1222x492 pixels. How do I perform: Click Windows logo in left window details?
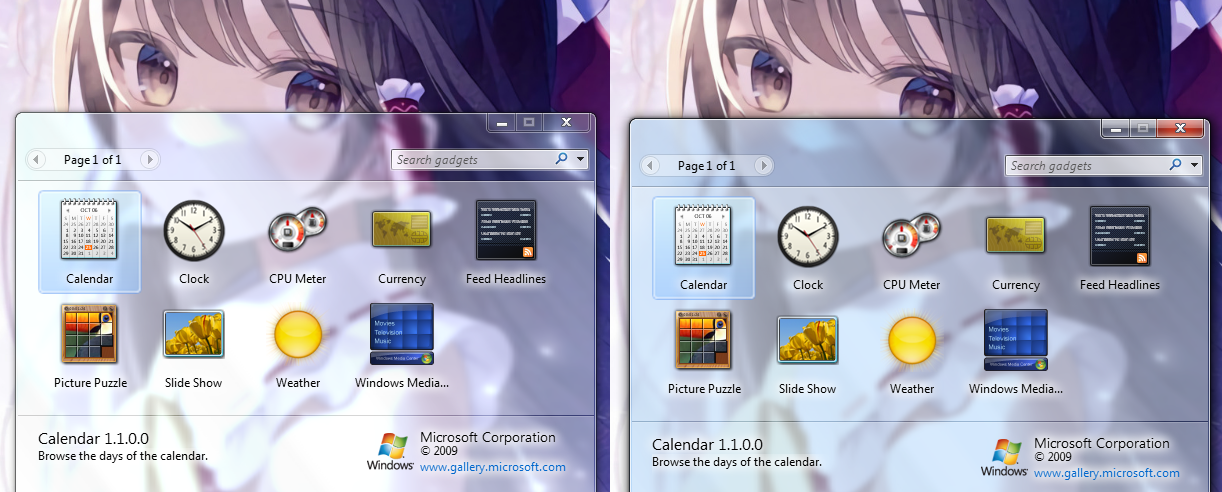390,452
